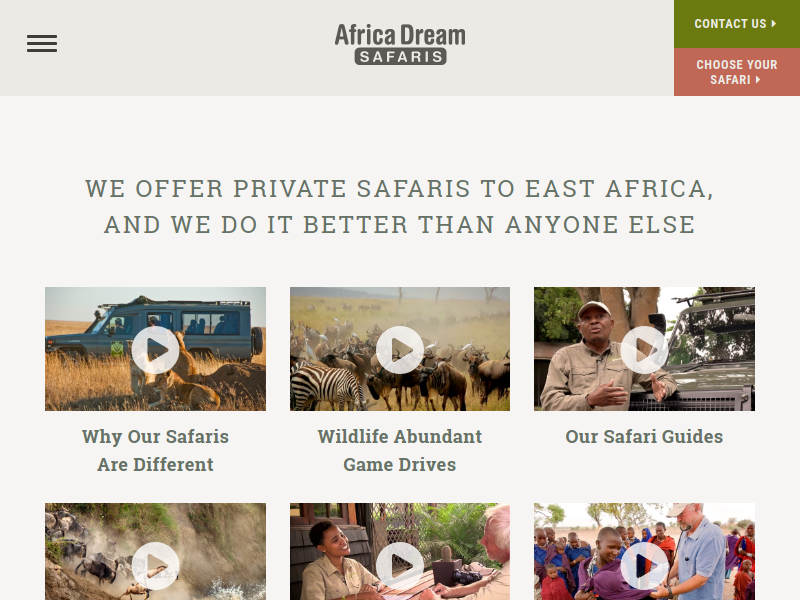Click the Contact Us button

737,24
